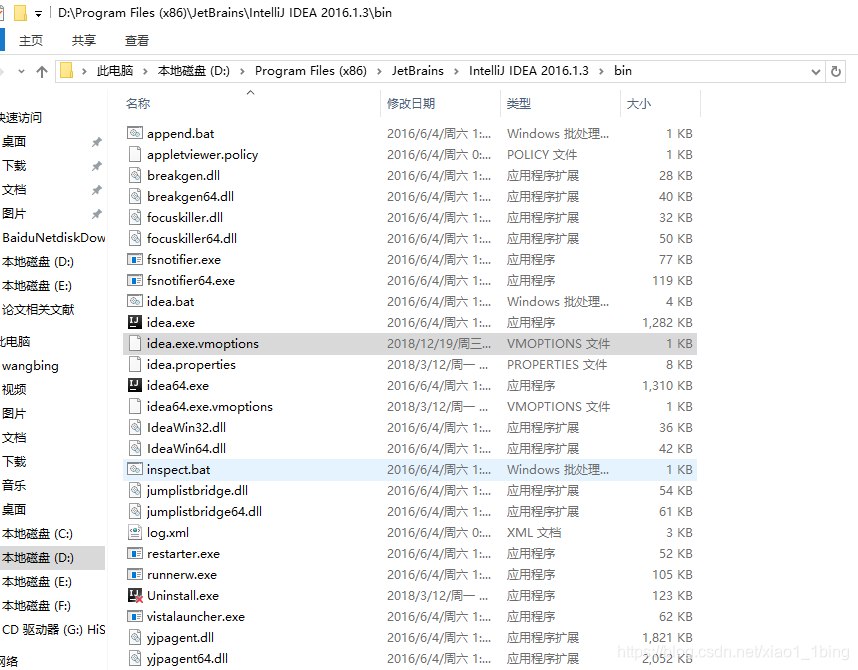The height and width of the screenshot is (670, 858).
Task: Expand chevron after JetBrains in path
Action: [456, 71]
